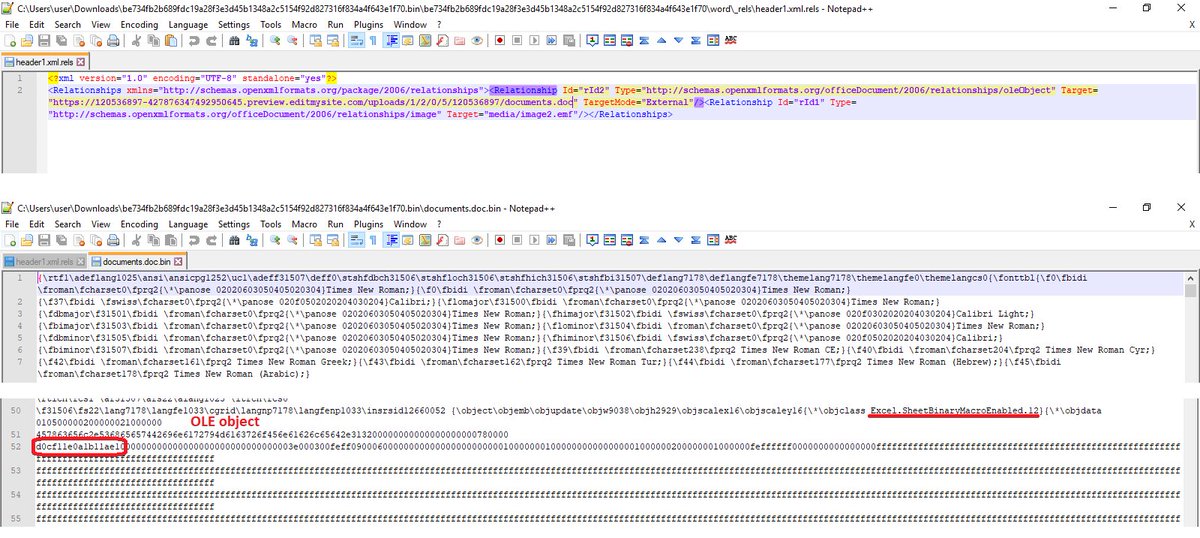The image size is (1200, 538).
Task: Click Zoom In icon in top Notepad++ window
Action: 275,41
